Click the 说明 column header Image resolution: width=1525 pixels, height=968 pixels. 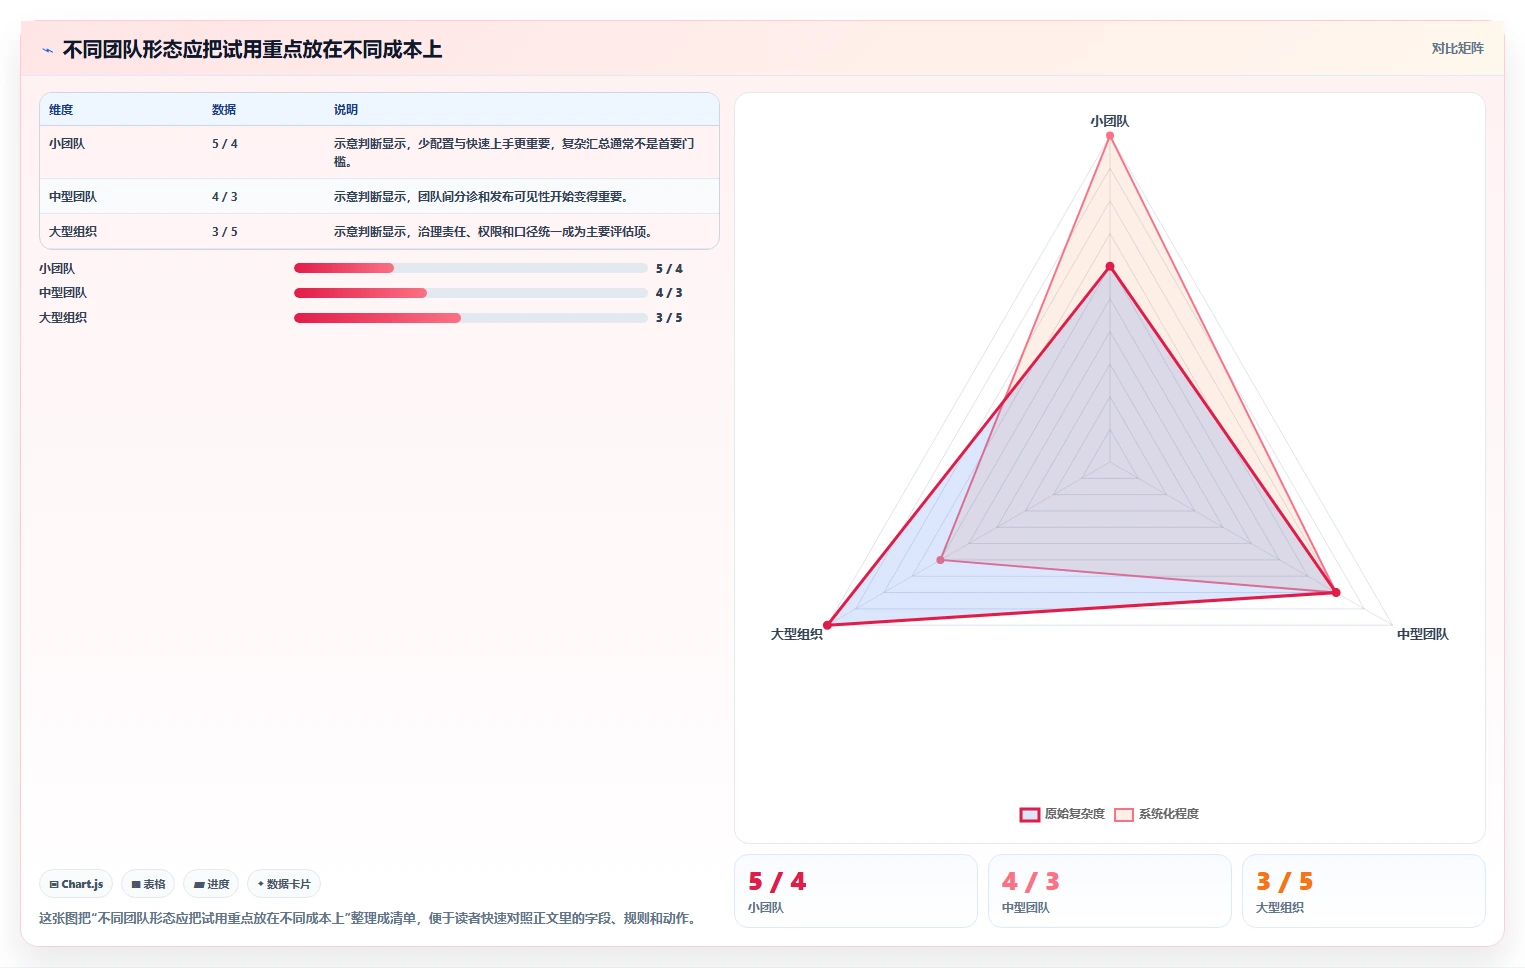coord(346,110)
